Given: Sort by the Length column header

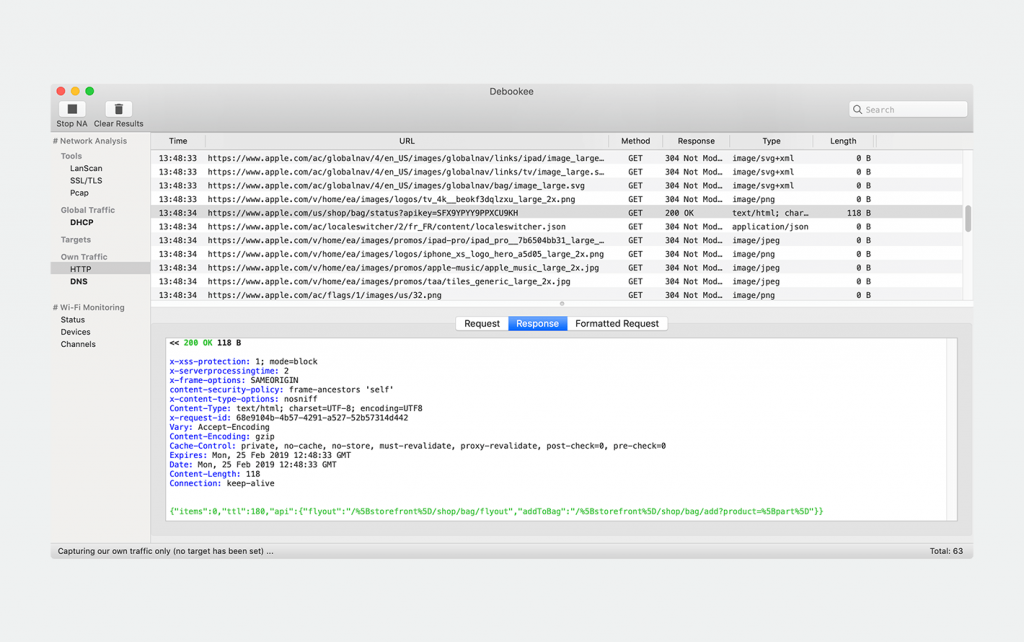Looking at the screenshot, I should tap(843, 141).
